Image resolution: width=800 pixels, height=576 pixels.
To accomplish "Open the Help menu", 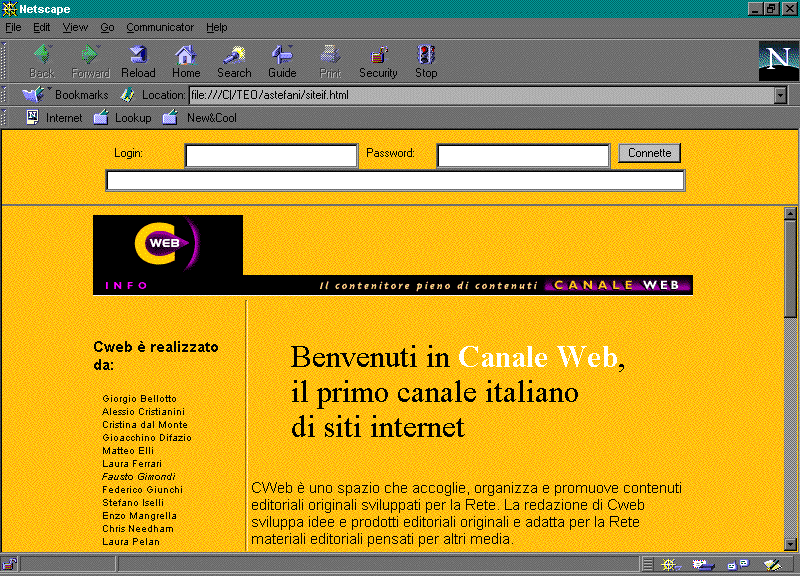I will tap(216, 28).
